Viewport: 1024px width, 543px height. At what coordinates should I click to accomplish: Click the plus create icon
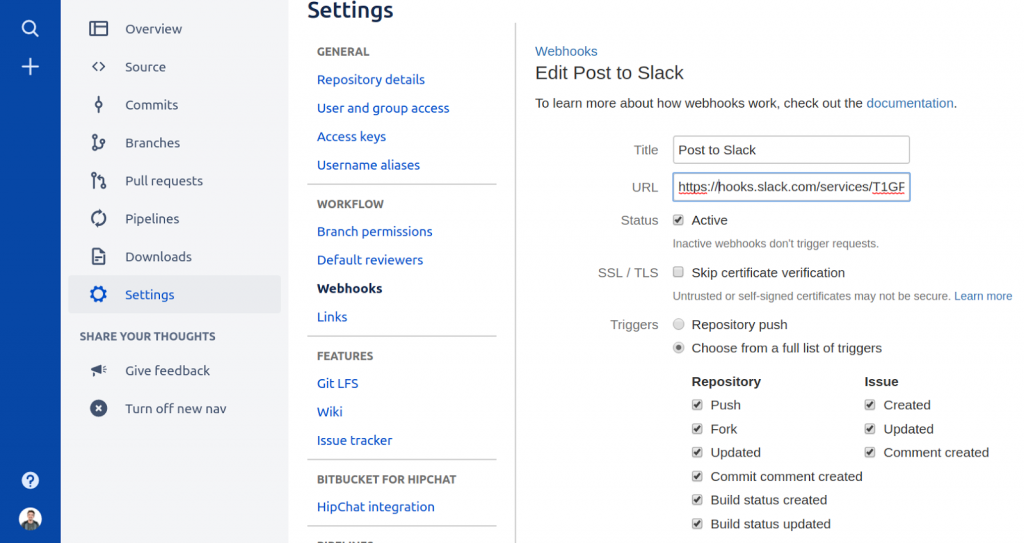tap(30, 66)
